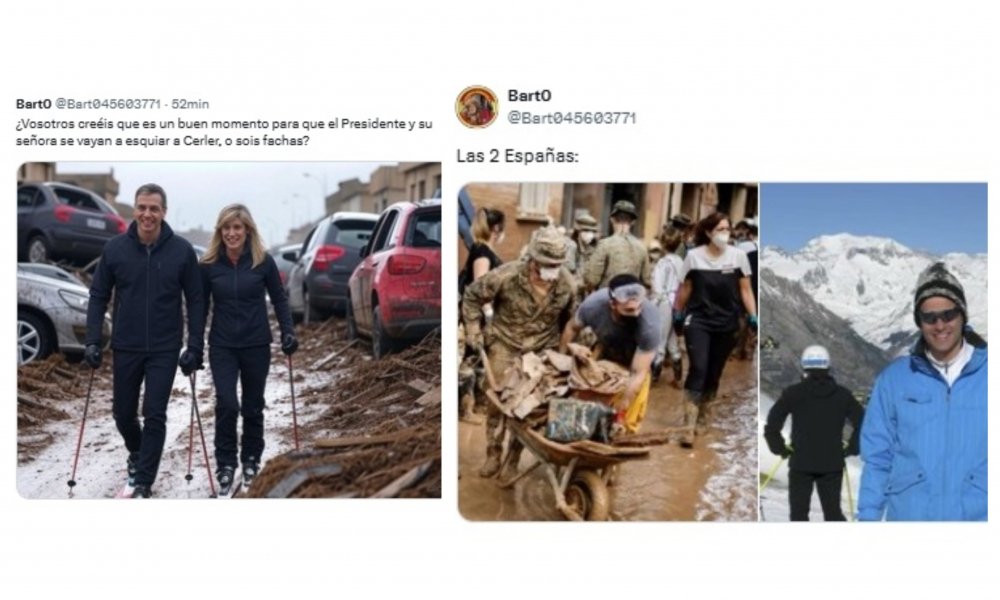Click the woman wearing white face mask
Screen dimensions: 1000x600
(714, 300)
